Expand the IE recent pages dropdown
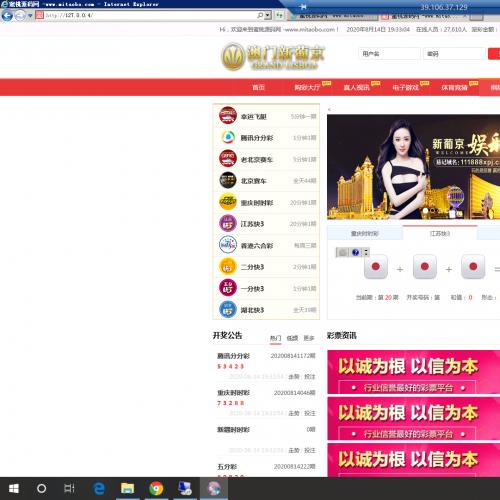The image size is (500, 500). (30, 15)
